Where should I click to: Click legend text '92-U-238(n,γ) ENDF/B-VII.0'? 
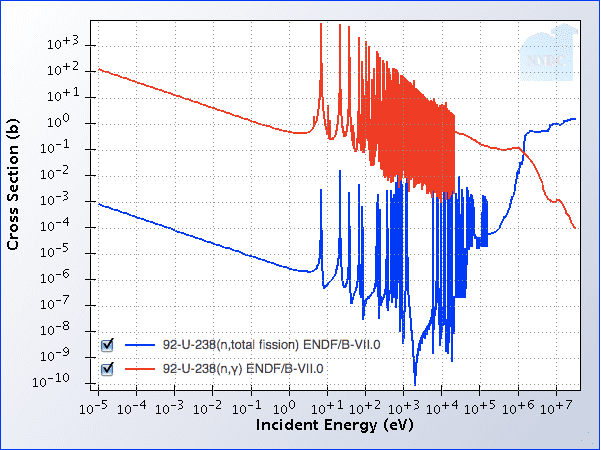point(243,369)
